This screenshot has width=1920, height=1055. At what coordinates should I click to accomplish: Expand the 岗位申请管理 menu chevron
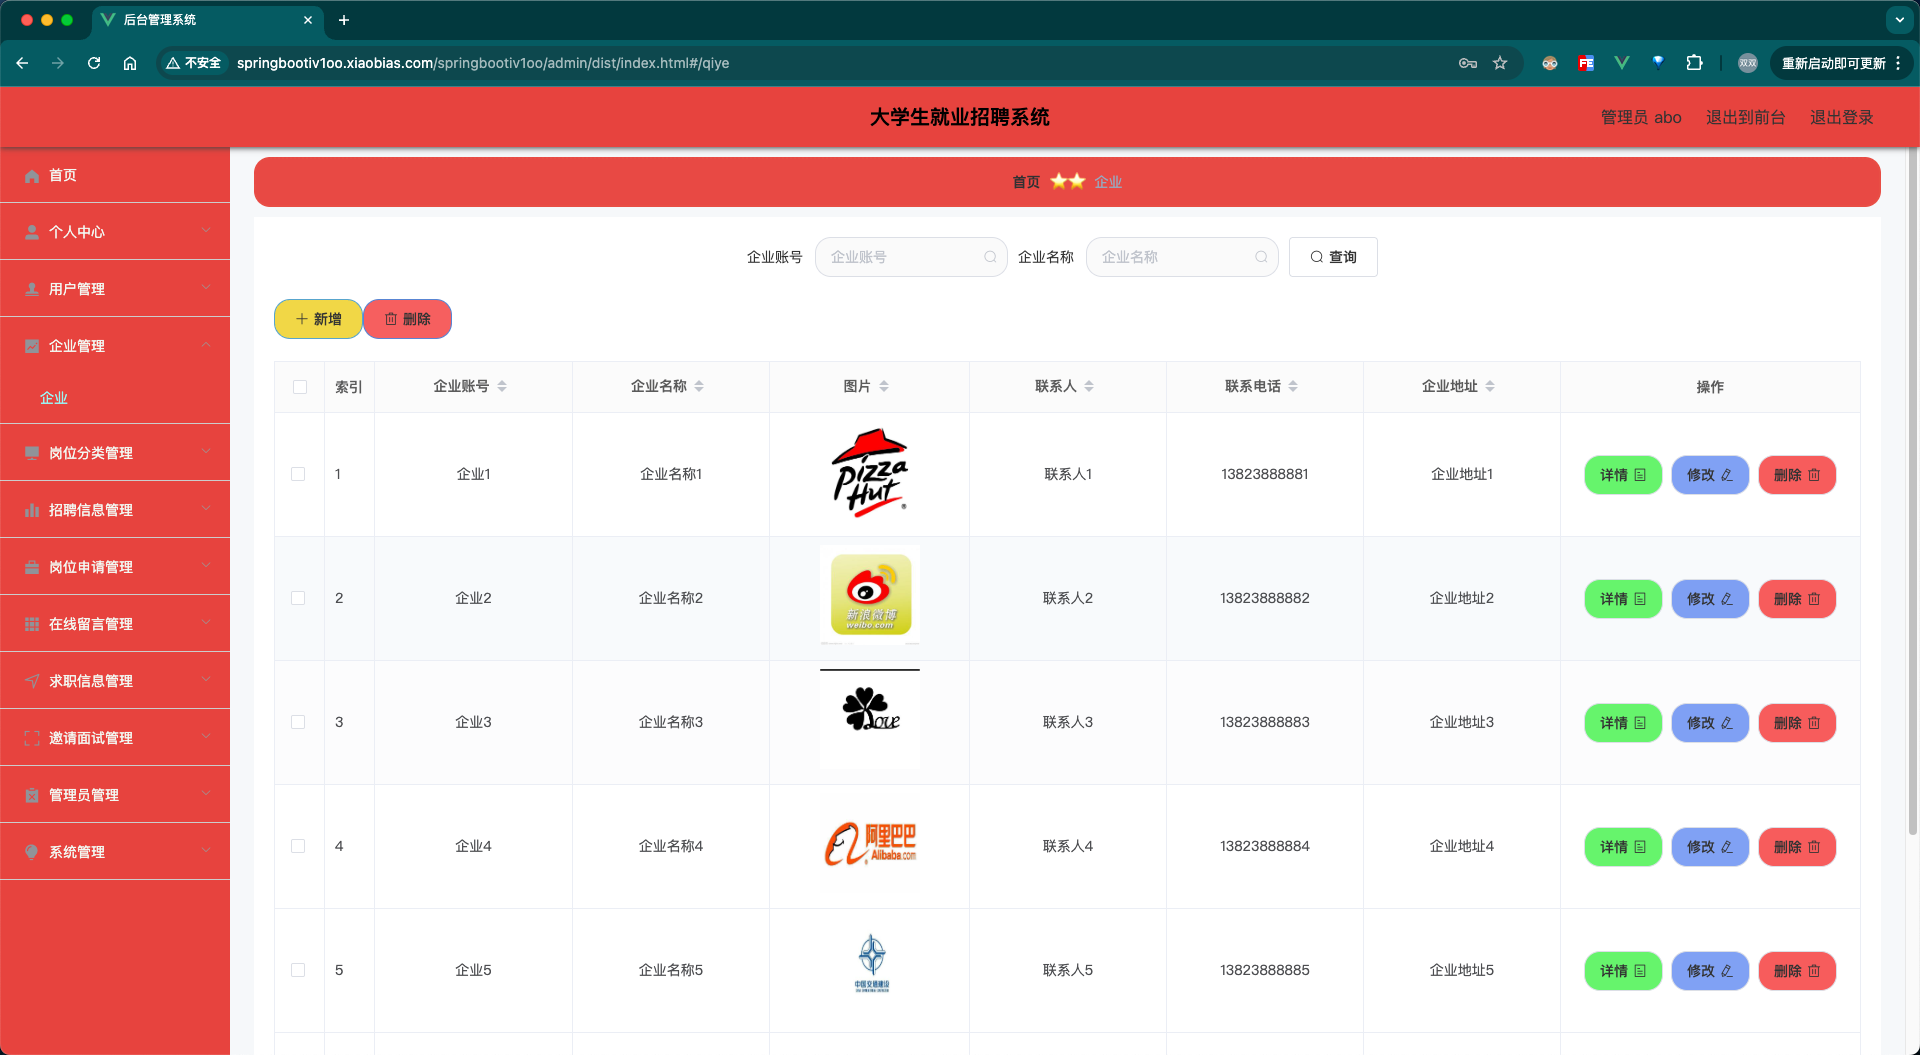[x=206, y=566]
